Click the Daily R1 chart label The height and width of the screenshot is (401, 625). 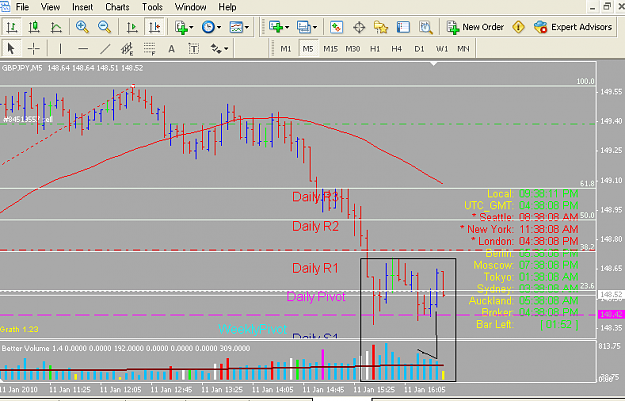[315, 268]
